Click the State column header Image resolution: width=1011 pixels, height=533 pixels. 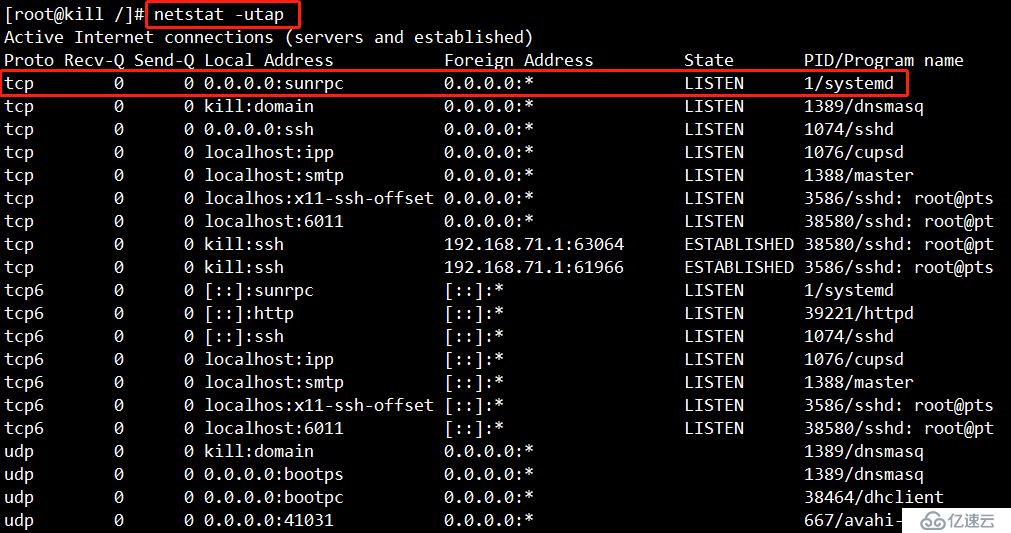click(x=709, y=61)
